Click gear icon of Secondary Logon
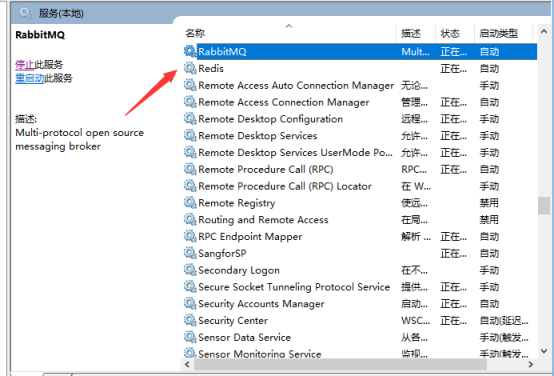The image size is (554, 376). (x=190, y=270)
